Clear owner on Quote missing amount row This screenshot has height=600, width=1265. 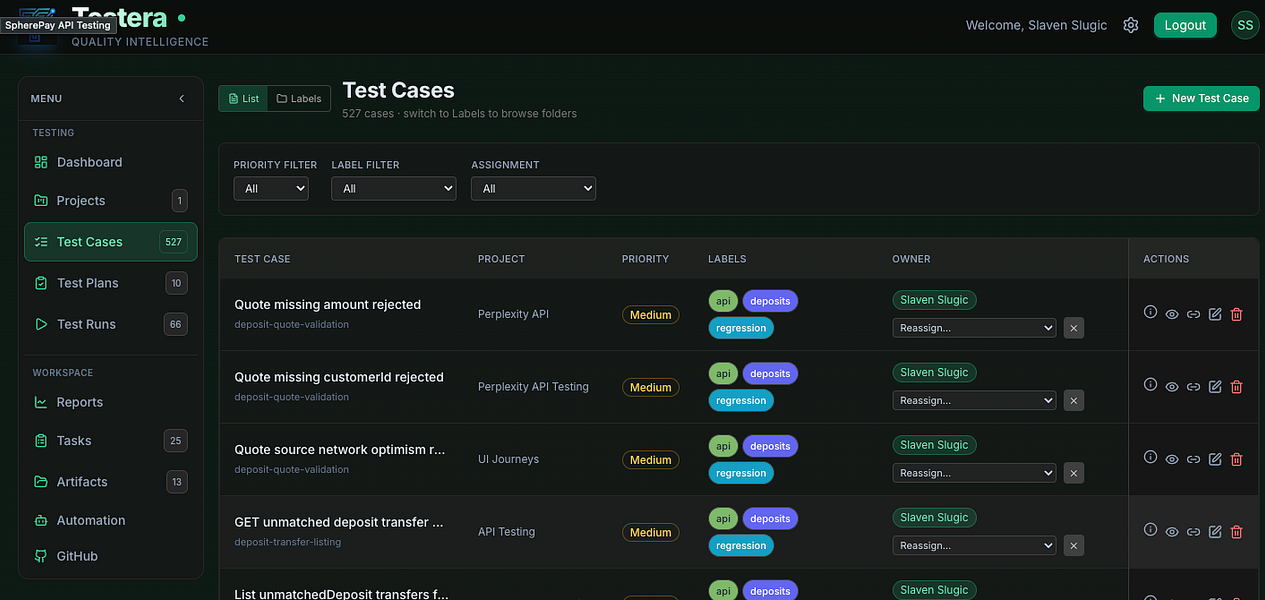click(1073, 328)
